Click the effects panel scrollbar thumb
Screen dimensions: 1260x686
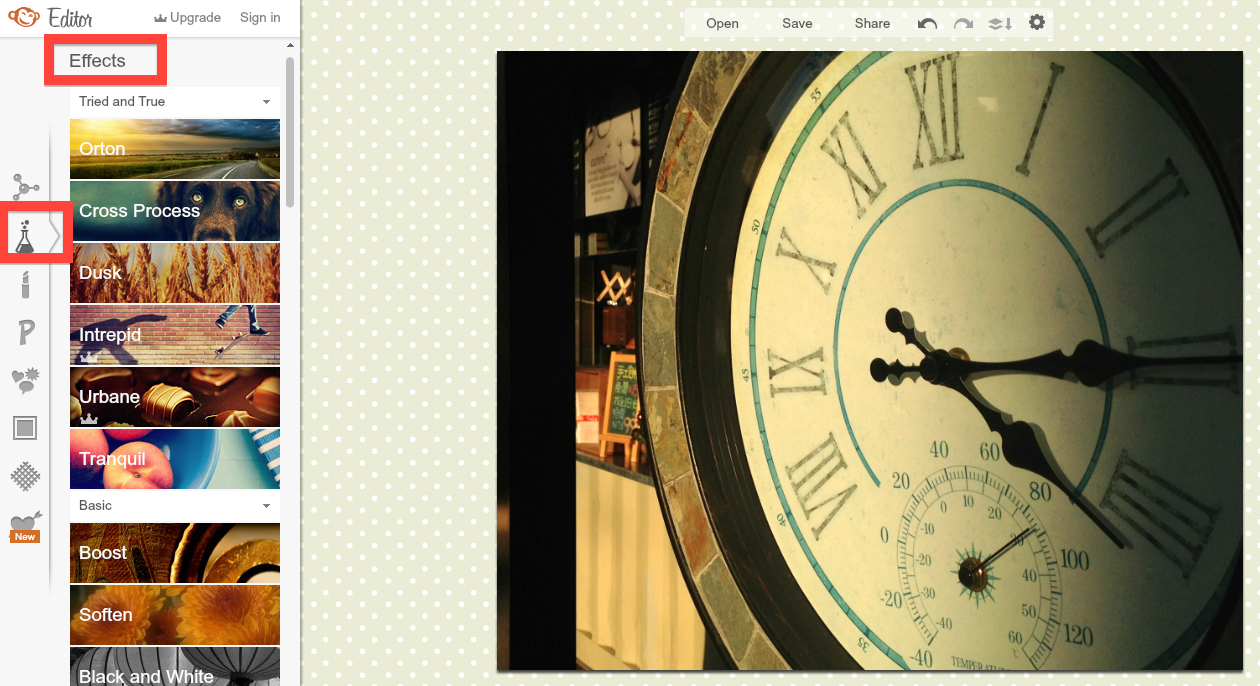tap(290, 131)
